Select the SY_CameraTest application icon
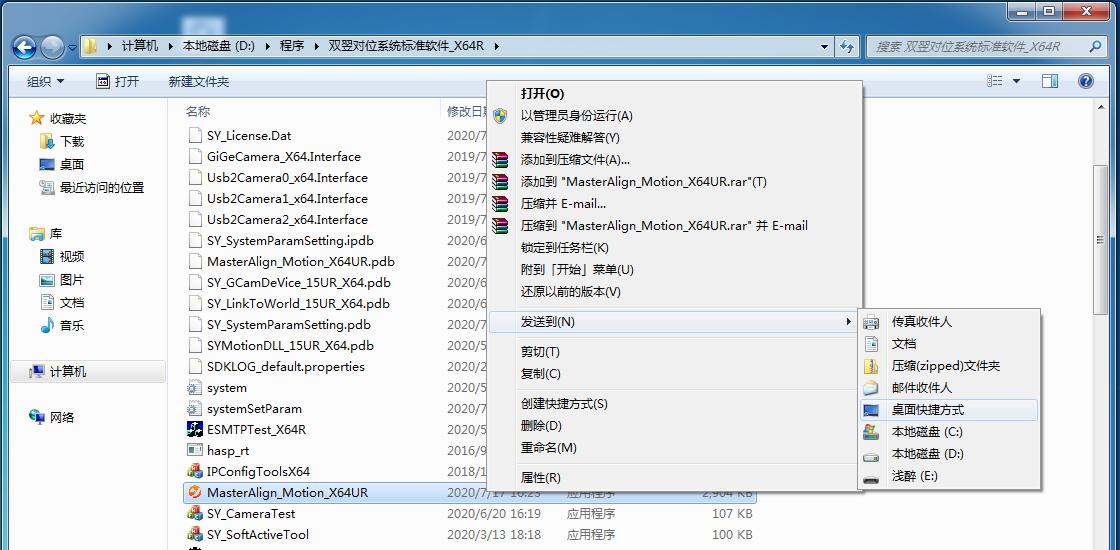Screen dimensions: 1120x550 [195, 514]
